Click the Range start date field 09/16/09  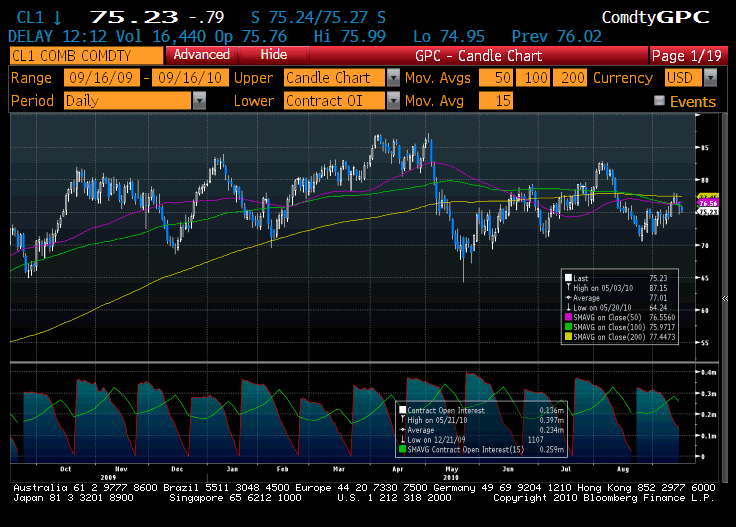[101, 78]
